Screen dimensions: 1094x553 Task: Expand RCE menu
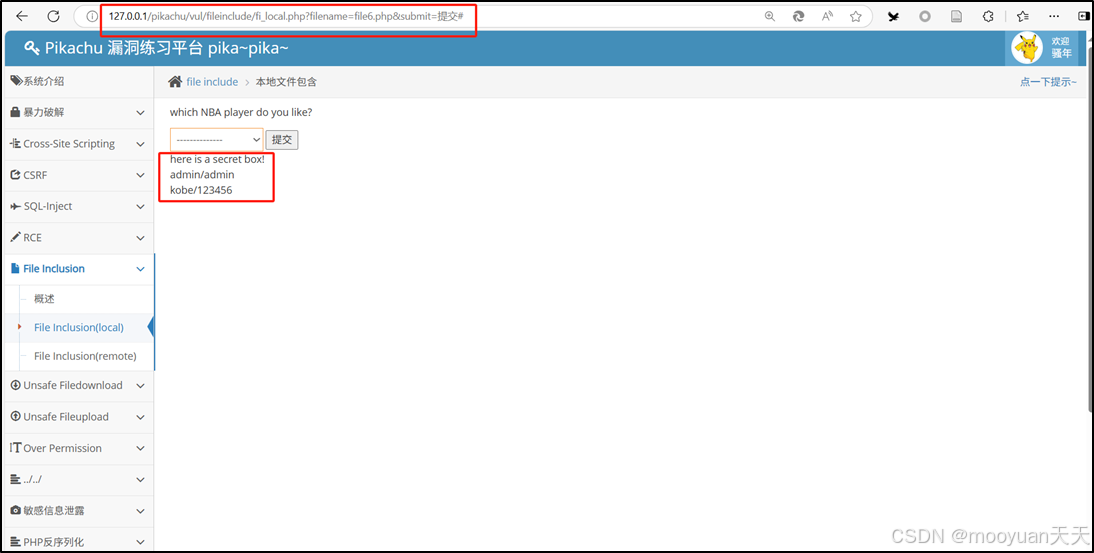tap(79, 238)
